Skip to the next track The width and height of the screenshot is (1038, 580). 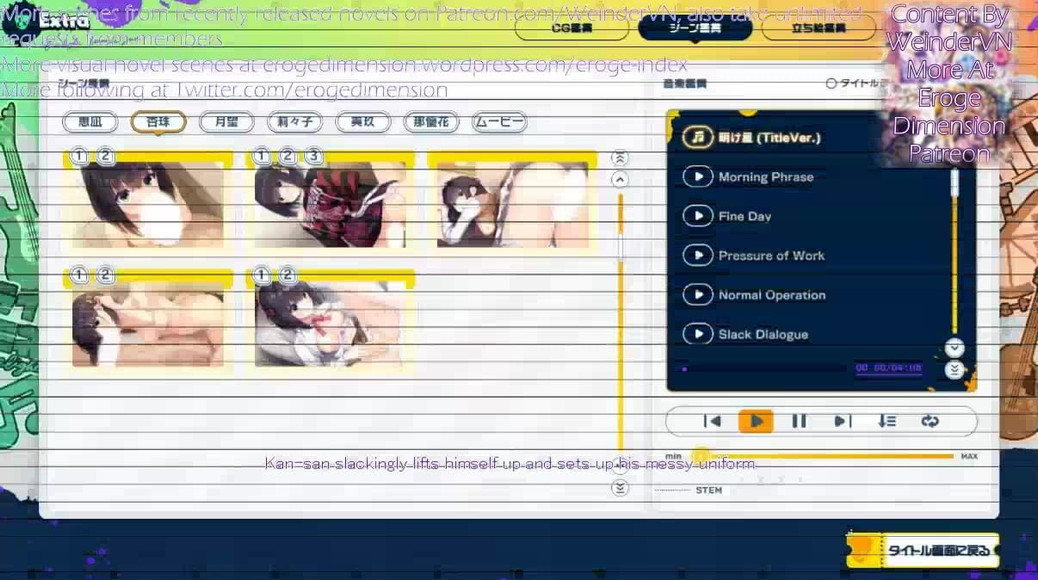pos(842,421)
